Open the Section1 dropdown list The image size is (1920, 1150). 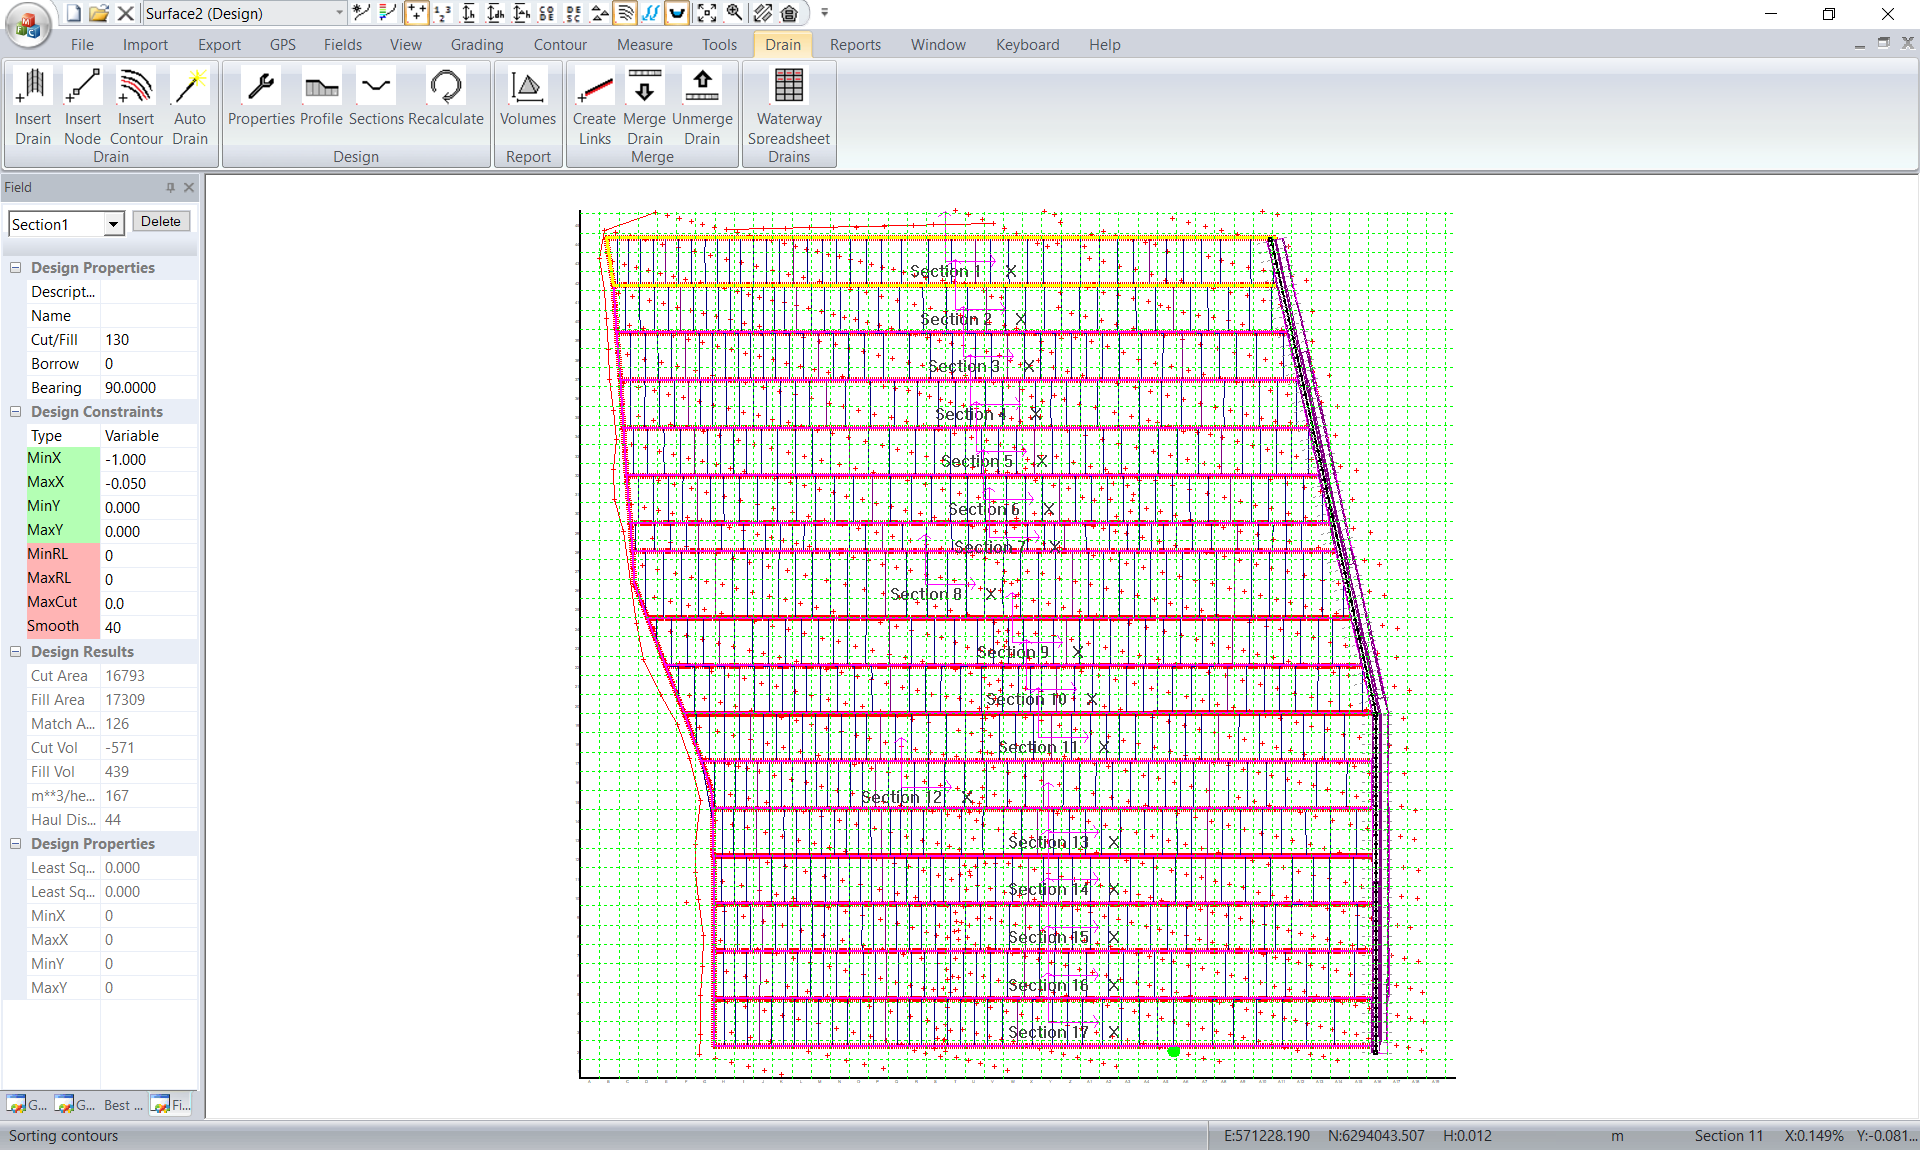(113, 224)
